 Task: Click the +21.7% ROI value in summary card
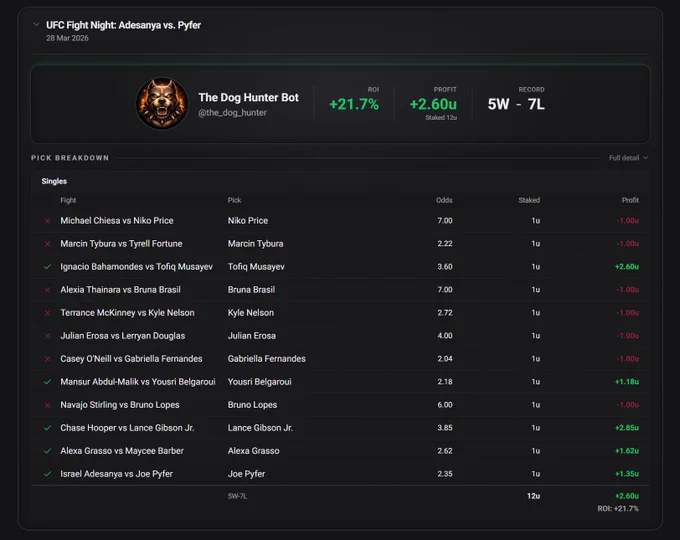(x=354, y=105)
